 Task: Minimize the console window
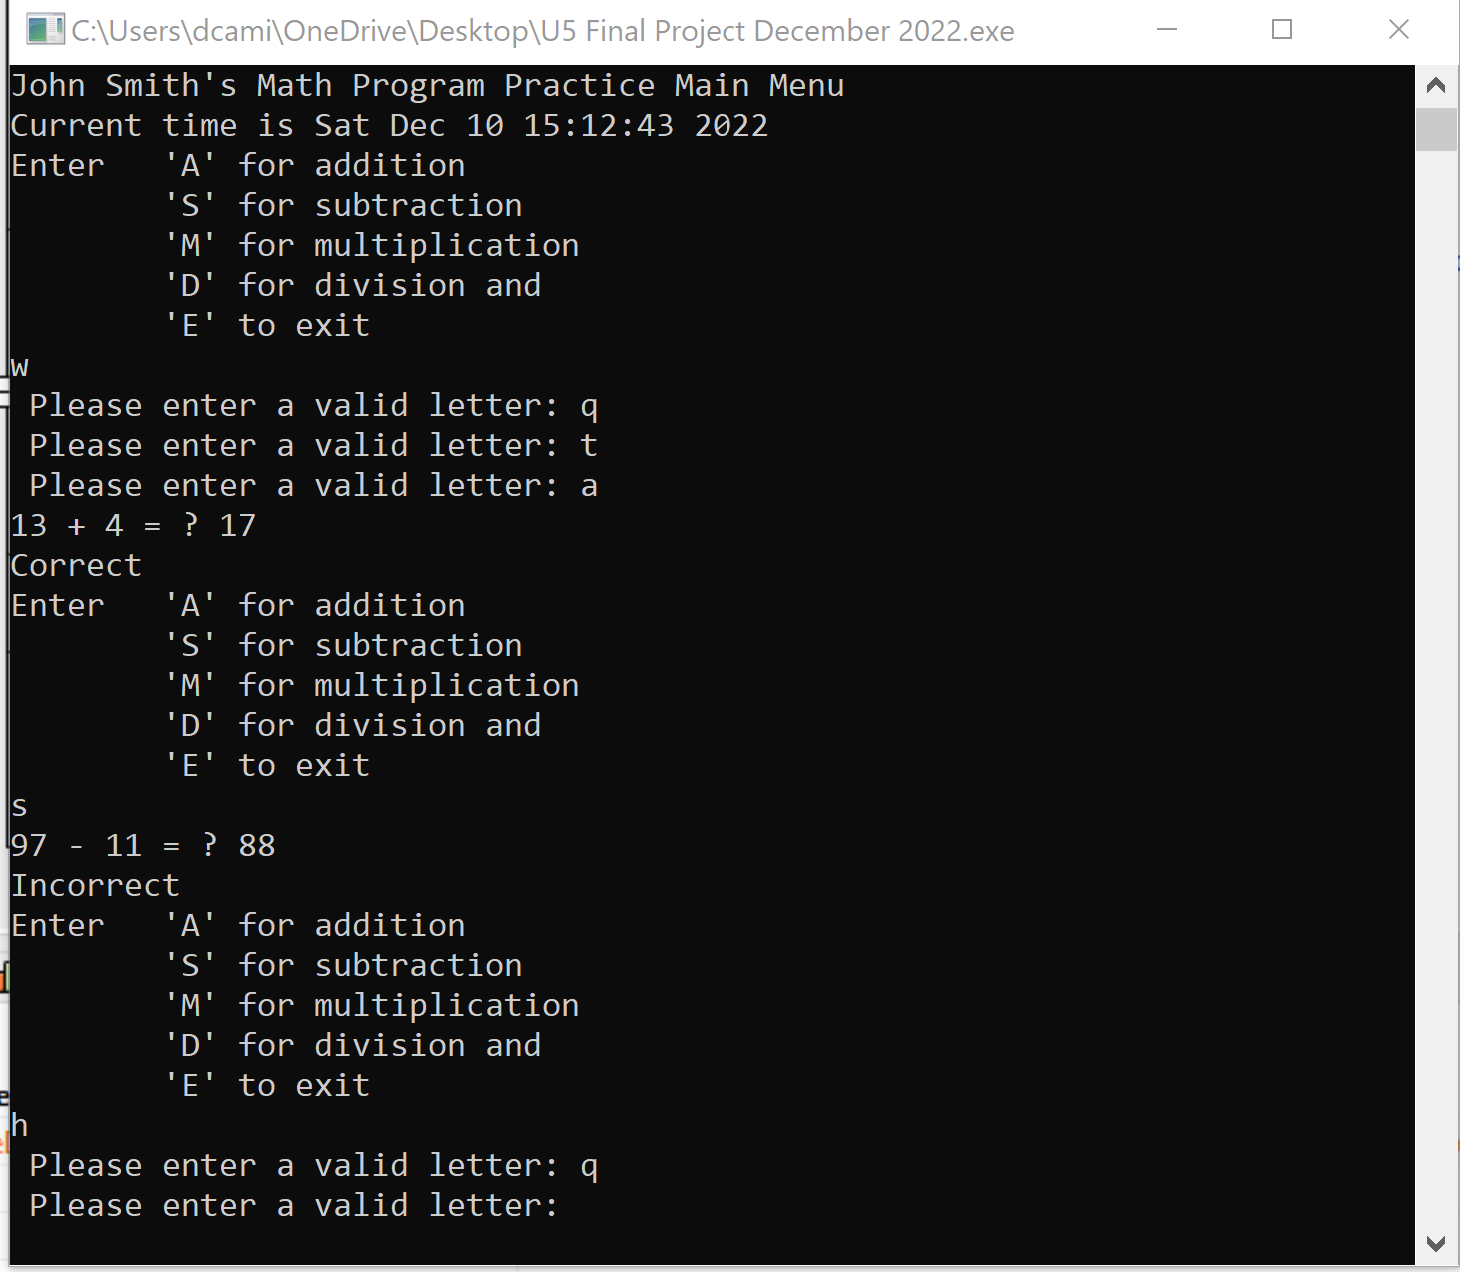point(1166,30)
